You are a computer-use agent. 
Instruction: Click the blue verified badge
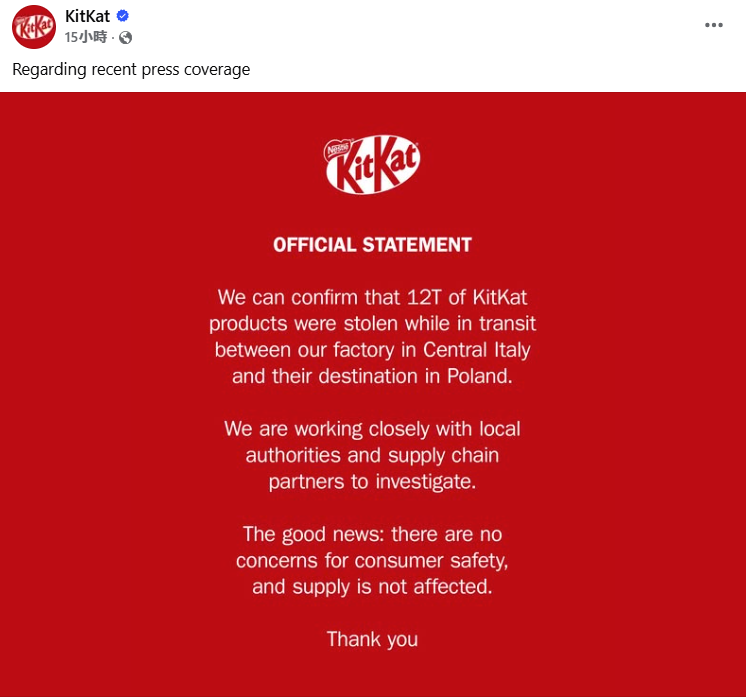pyautogui.click(x=123, y=17)
